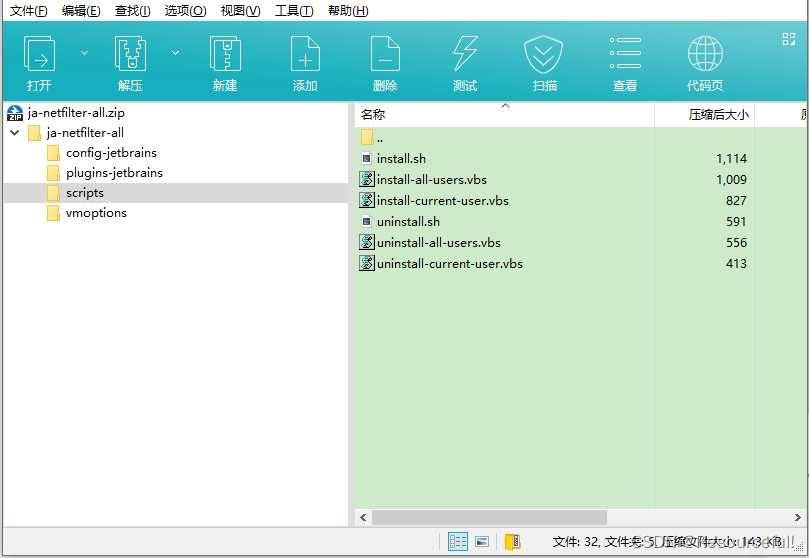
Task: Switch to details list view icon
Action: click(458, 541)
